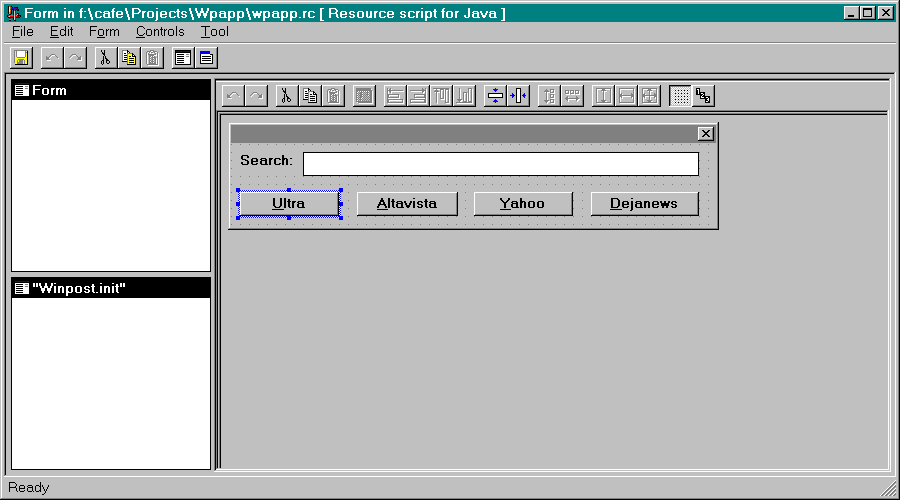Click the Align Left edges icon
The image size is (900, 500).
[395, 96]
